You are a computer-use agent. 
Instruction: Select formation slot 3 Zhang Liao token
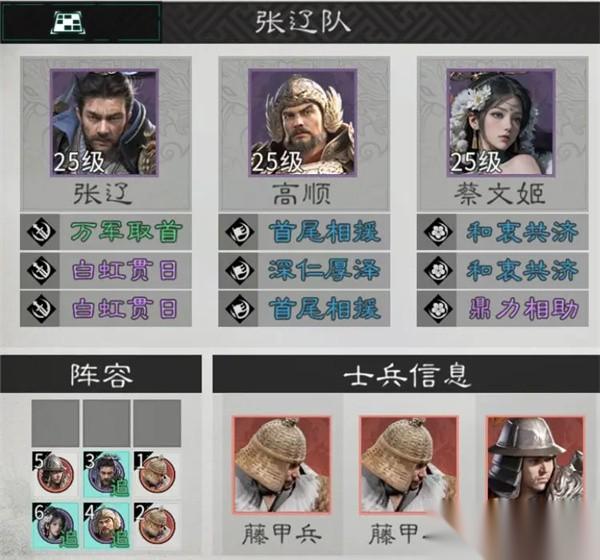(106, 473)
